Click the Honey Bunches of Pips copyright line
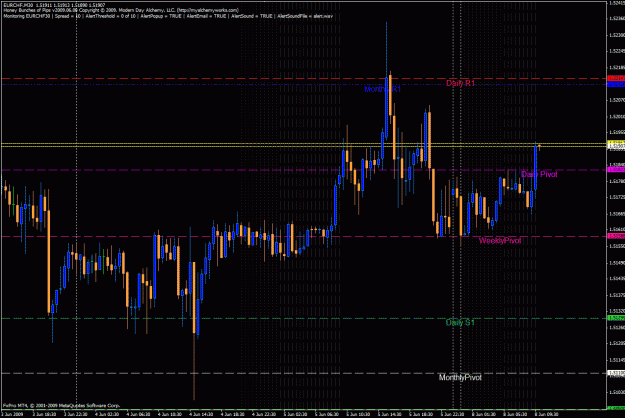 point(121,10)
